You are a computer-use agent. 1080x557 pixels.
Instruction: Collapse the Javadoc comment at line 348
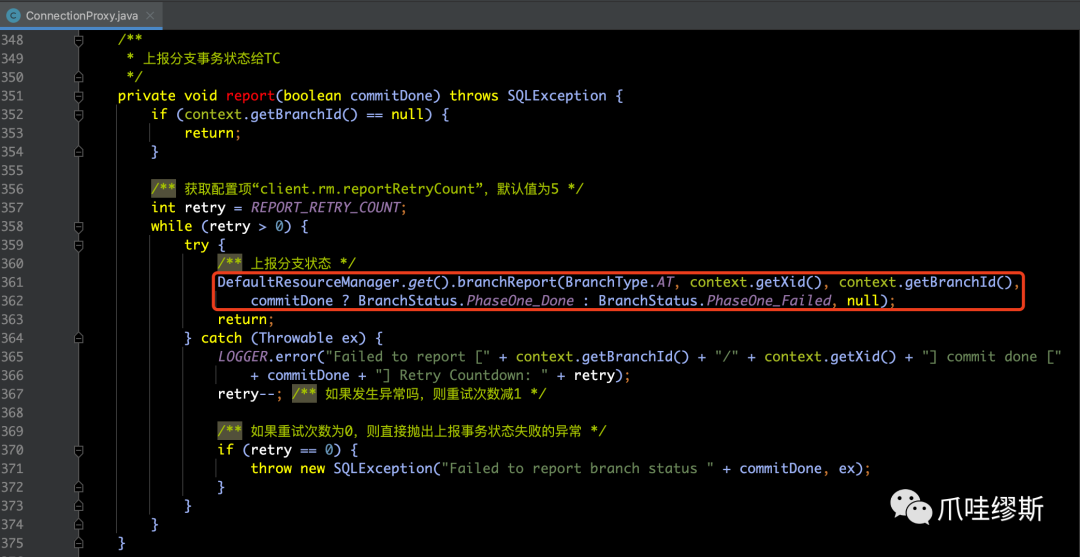coord(79,41)
